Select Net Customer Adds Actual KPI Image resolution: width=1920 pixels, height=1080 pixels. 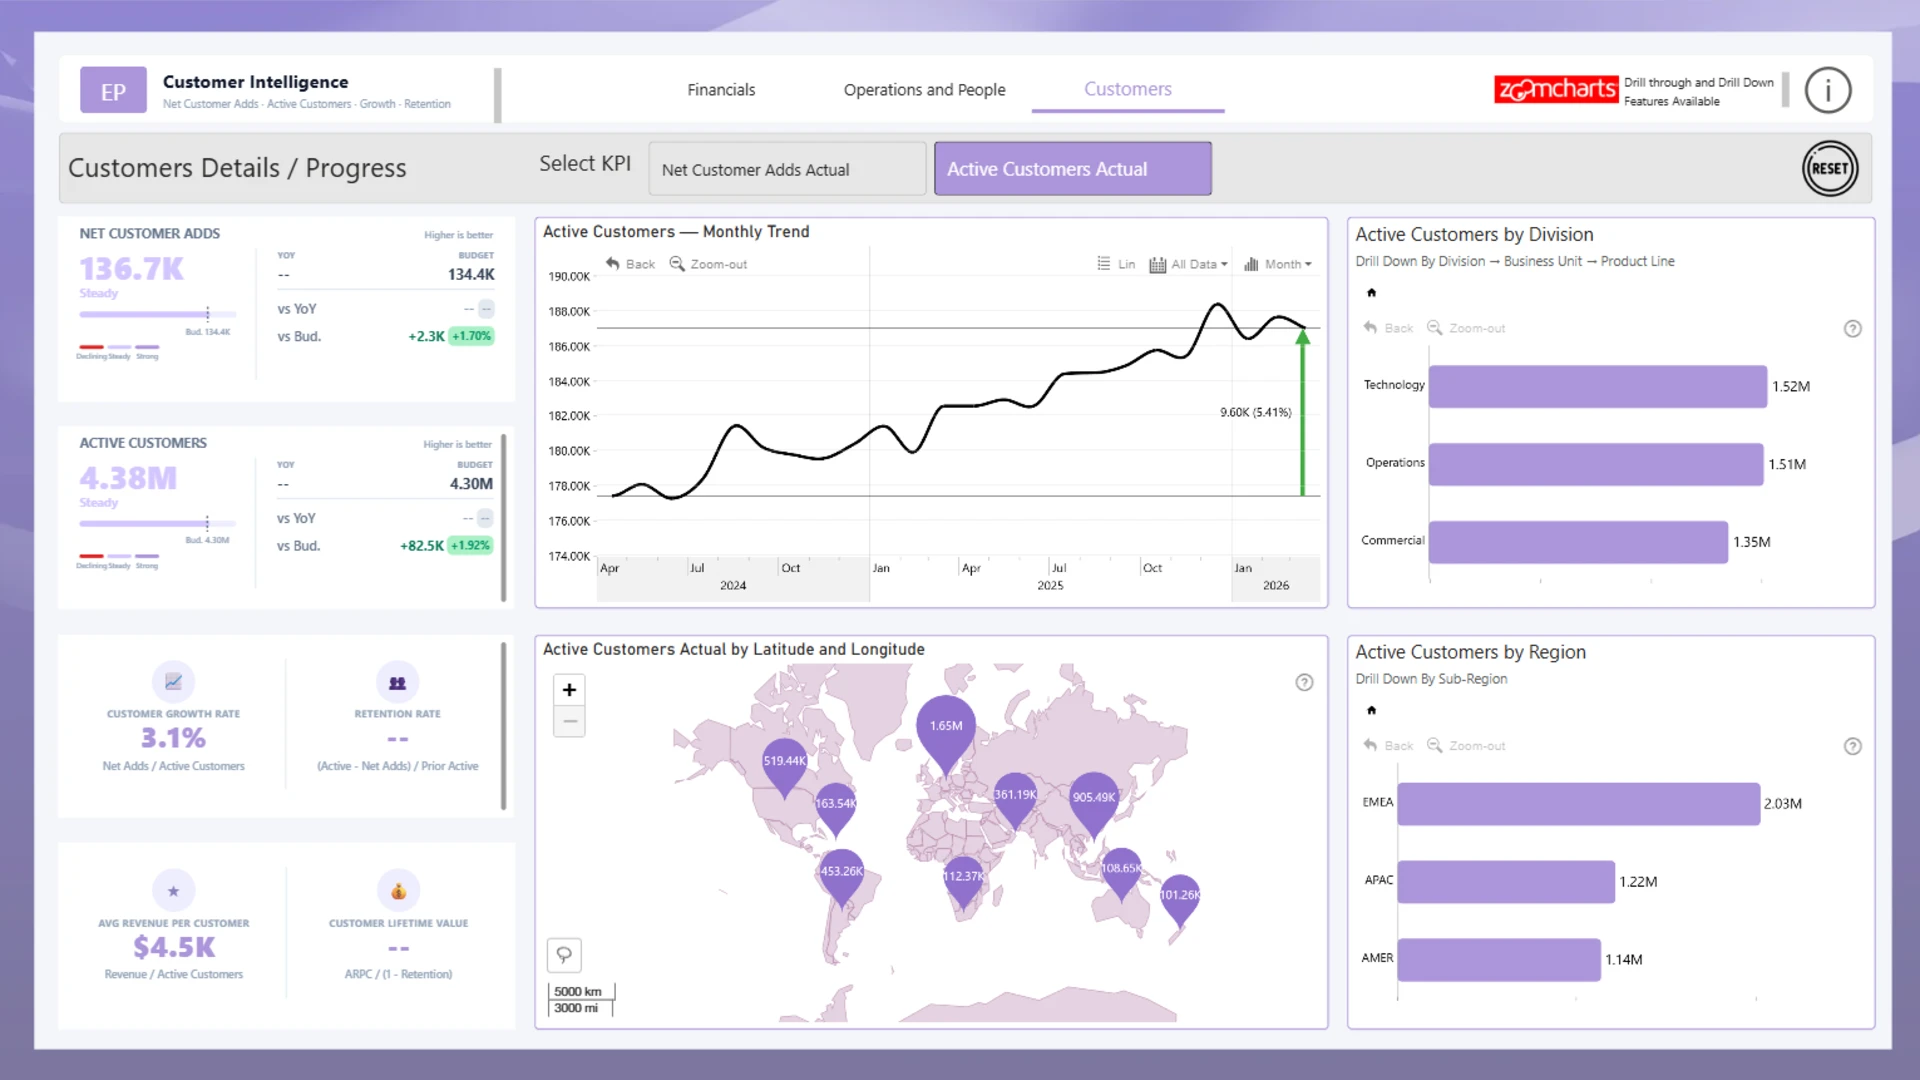click(x=787, y=169)
